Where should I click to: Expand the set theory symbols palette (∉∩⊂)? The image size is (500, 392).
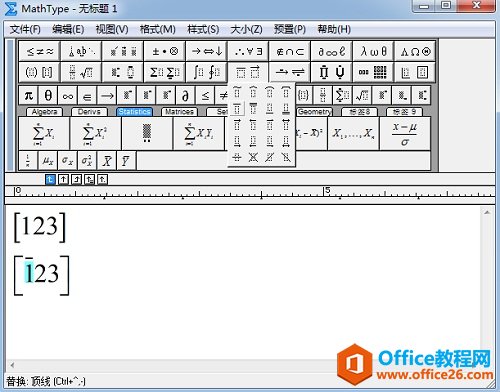[x=290, y=51]
